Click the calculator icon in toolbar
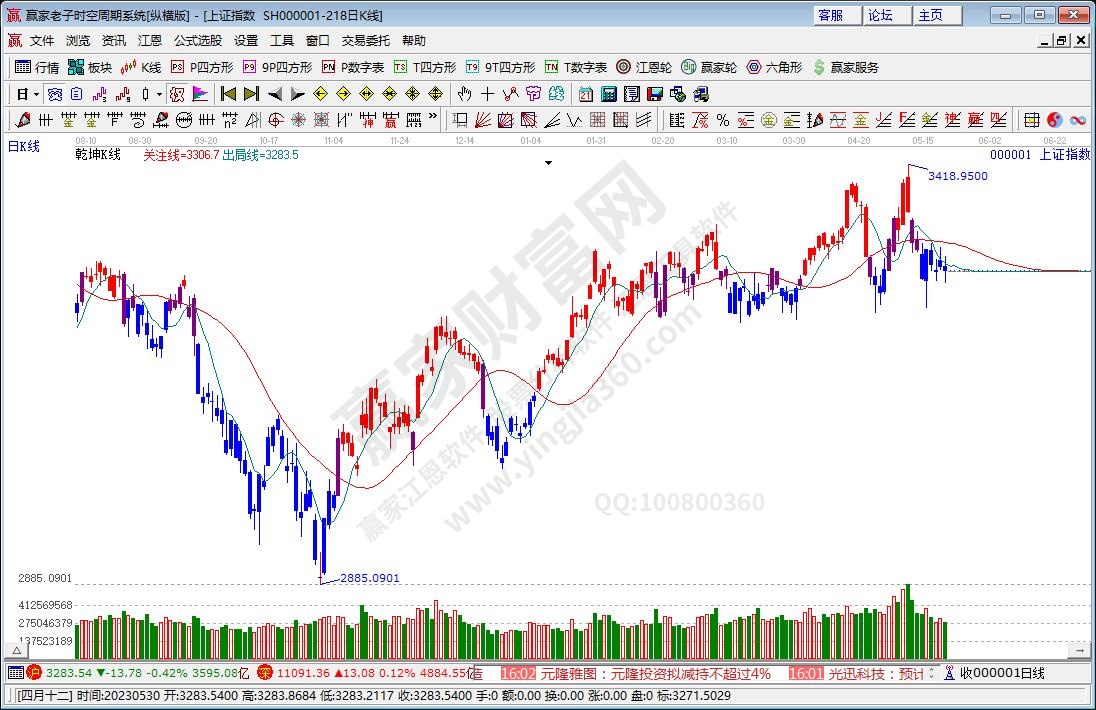This screenshot has width=1096, height=710. pos(609,94)
